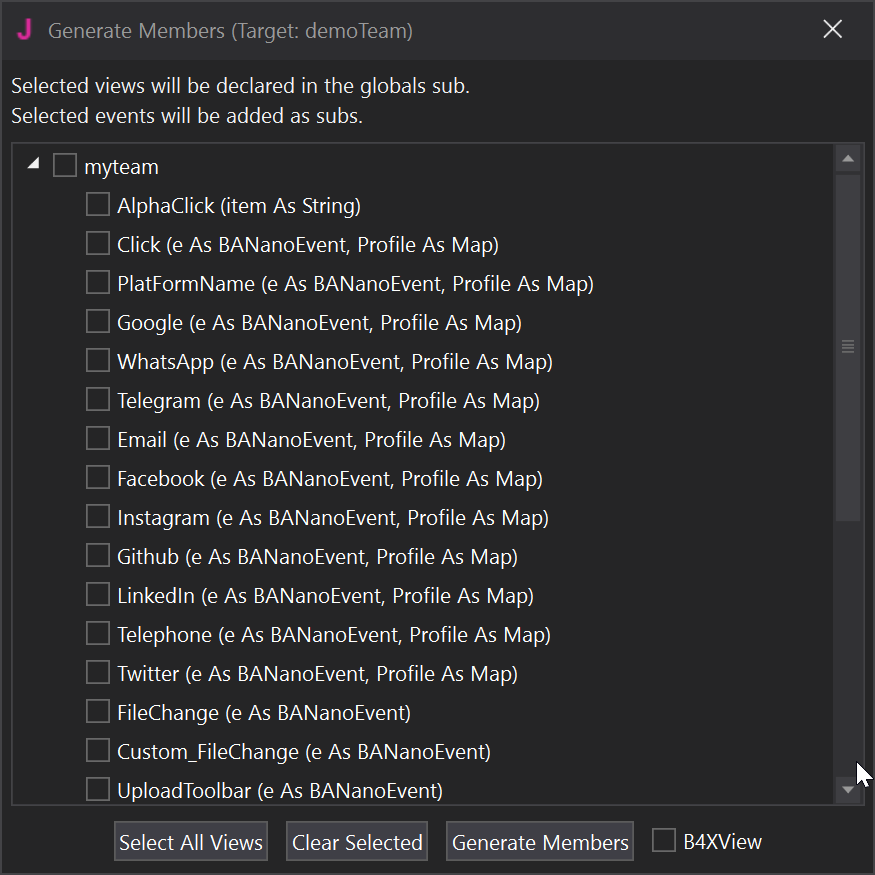
Task: Toggle the B4XView checkbox
Action: tap(664, 841)
